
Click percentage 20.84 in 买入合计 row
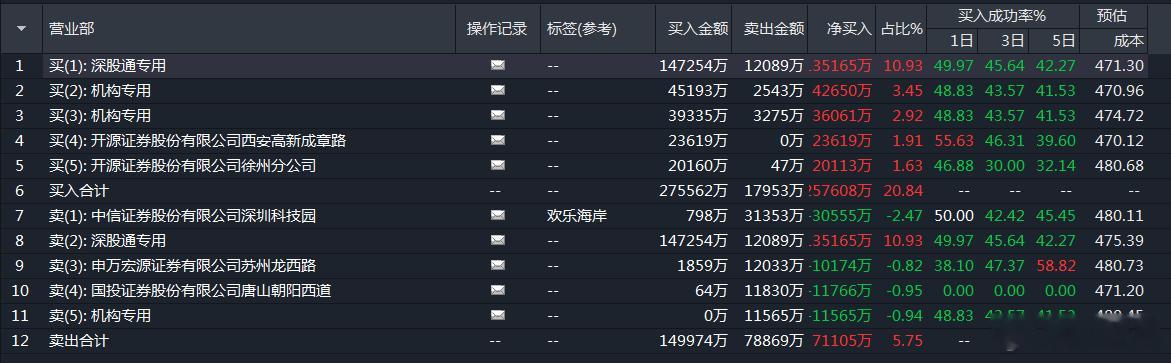coord(903,190)
